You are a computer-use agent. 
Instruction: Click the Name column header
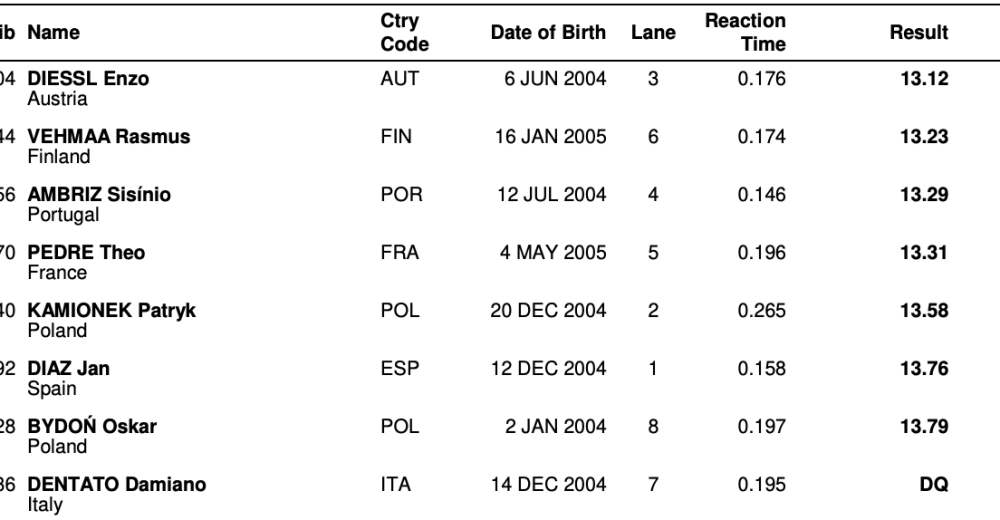coord(54,33)
